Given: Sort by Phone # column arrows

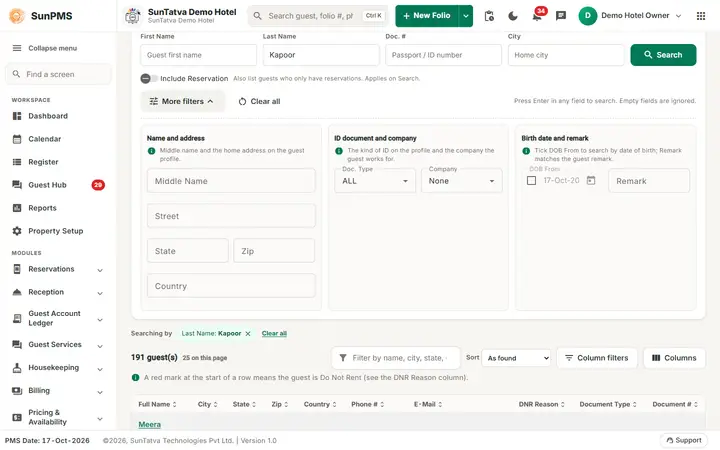Looking at the screenshot, I should click(382, 405).
